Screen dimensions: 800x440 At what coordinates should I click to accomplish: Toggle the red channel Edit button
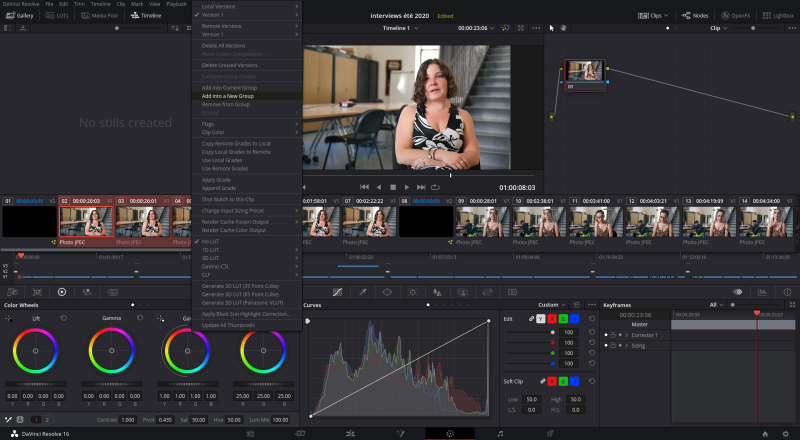(552, 319)
